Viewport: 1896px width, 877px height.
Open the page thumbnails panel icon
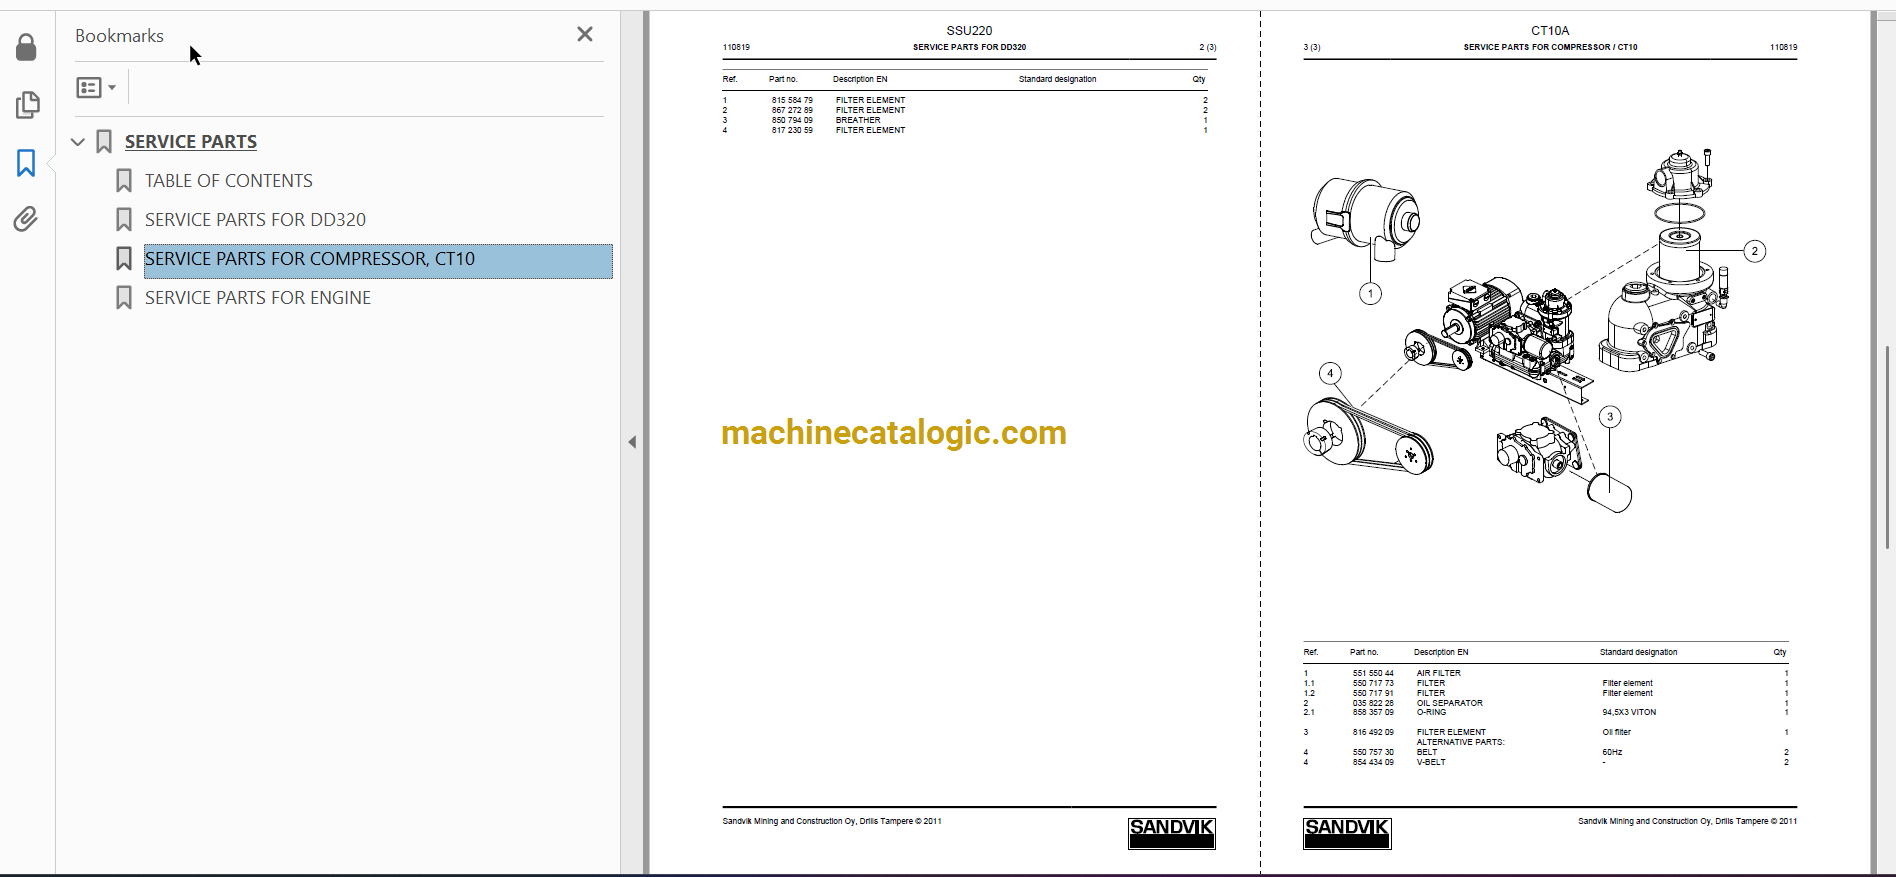(27, 105)
